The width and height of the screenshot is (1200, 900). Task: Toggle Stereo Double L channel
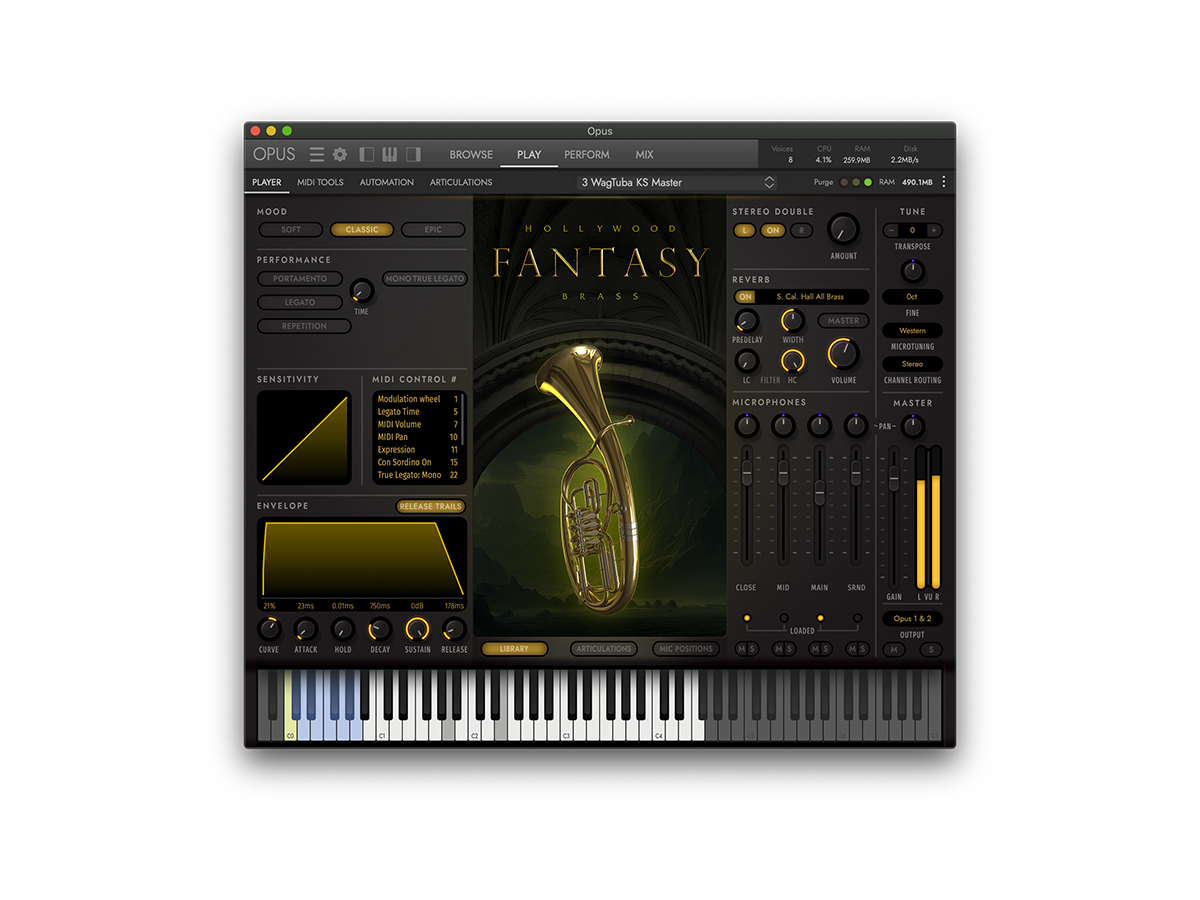[745, 231]
